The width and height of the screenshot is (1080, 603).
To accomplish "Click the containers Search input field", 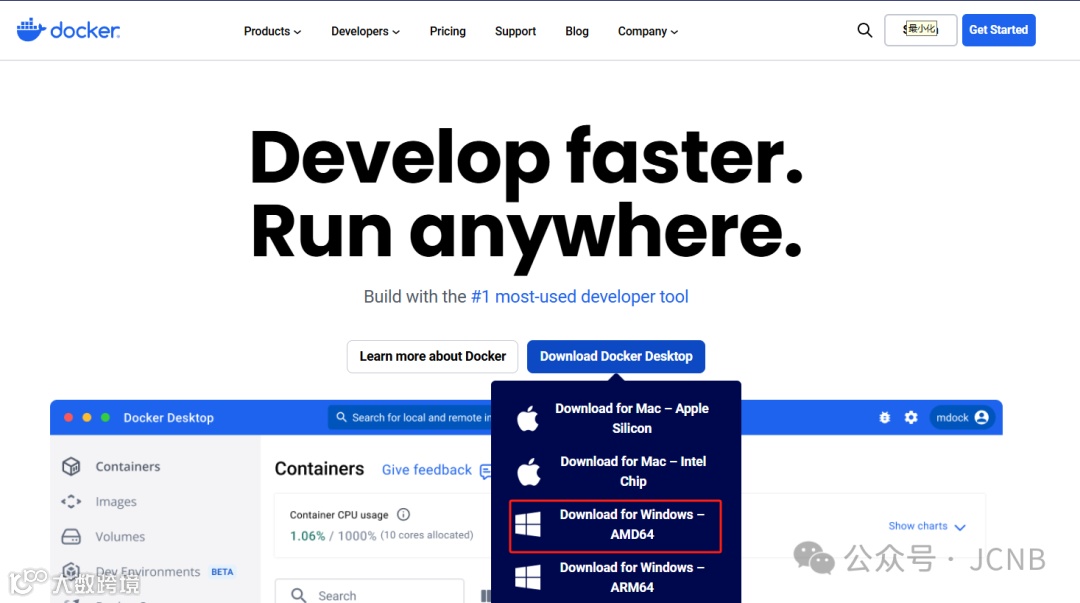I will click(370, 593).
